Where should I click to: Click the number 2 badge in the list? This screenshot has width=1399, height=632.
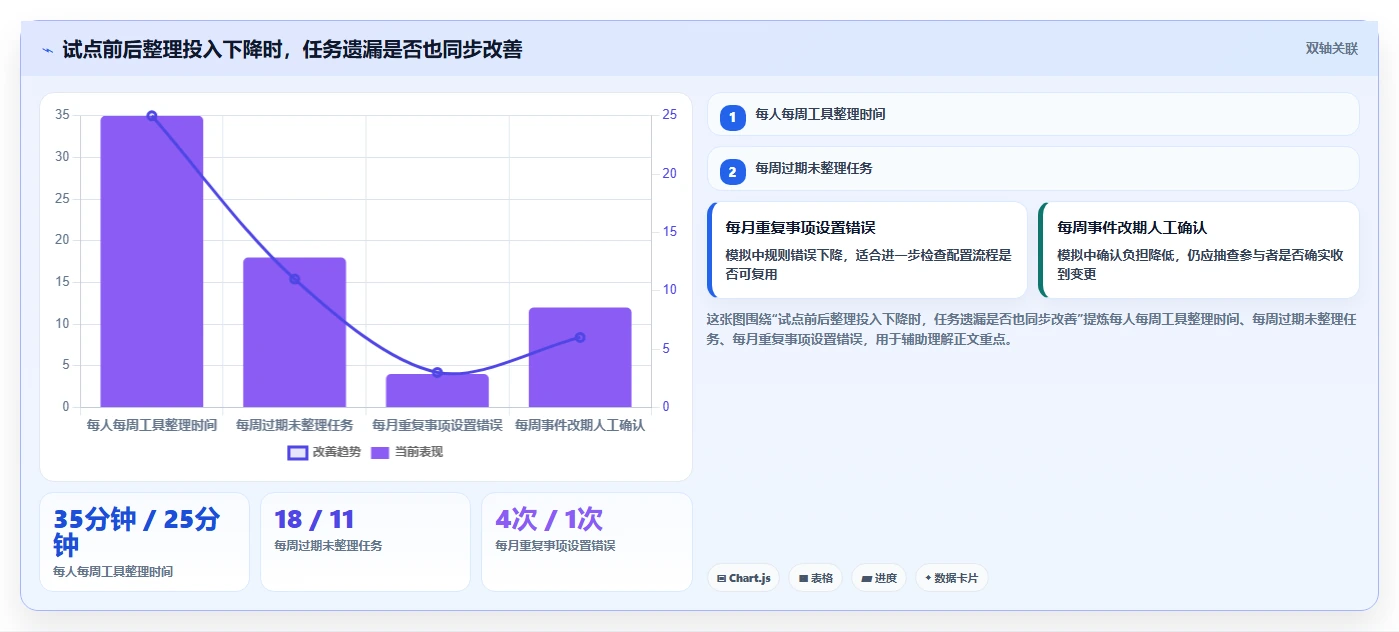[732, 172]
